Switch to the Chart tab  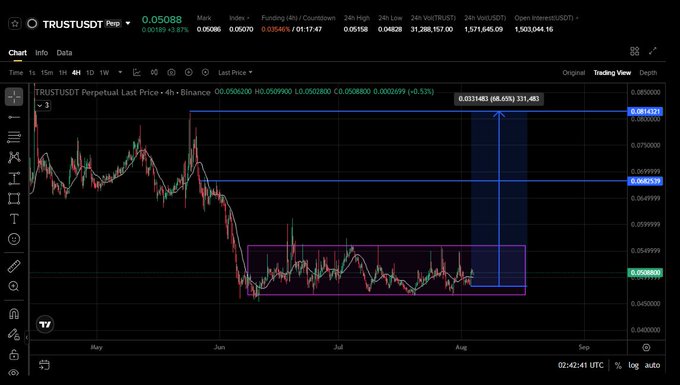[x=17, y=52]
